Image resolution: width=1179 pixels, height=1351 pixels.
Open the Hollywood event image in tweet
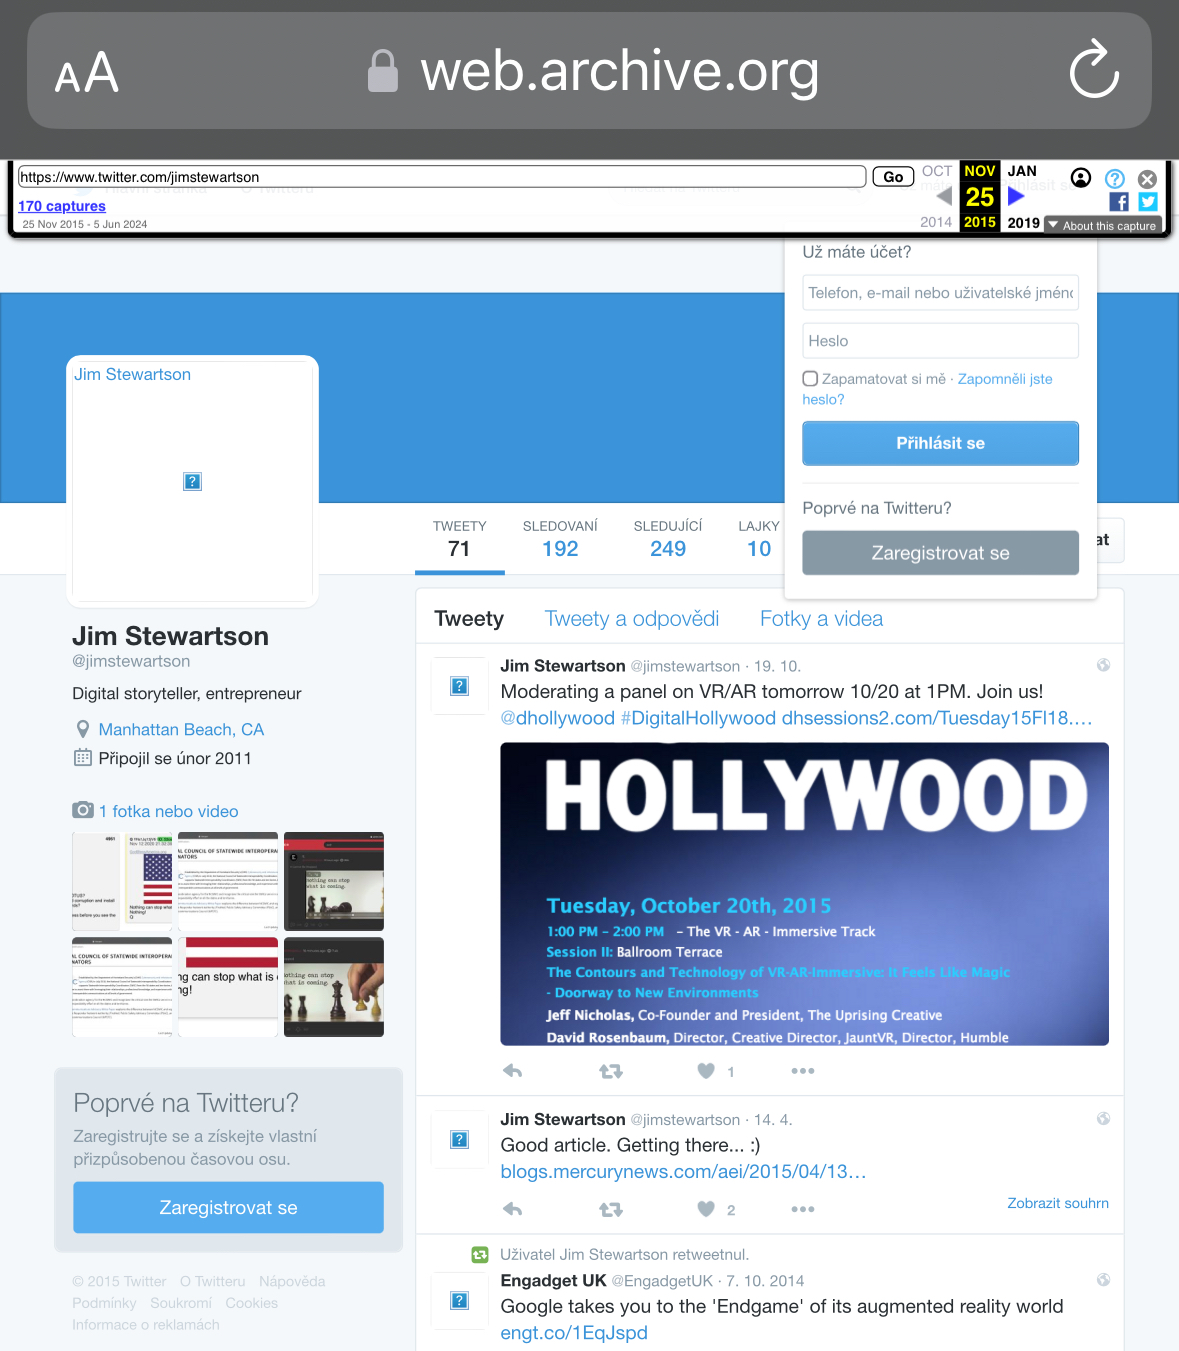point(804,894)
